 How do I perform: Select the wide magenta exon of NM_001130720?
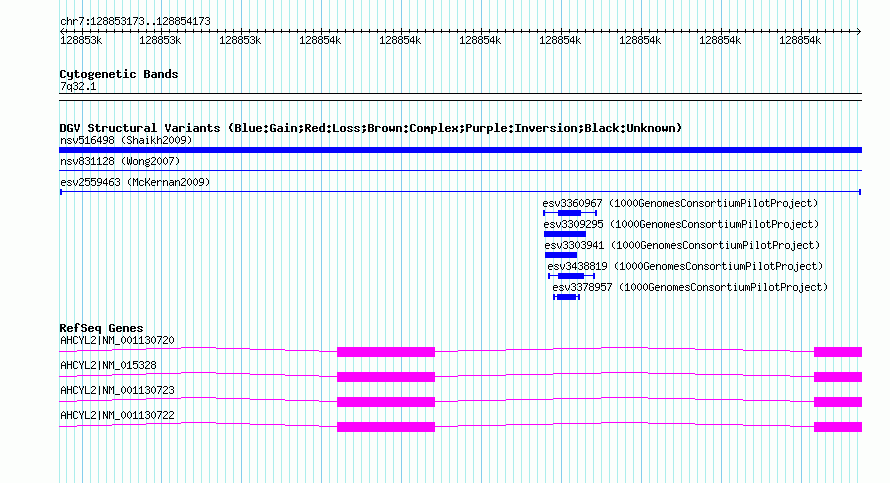(x=386, y=352)
